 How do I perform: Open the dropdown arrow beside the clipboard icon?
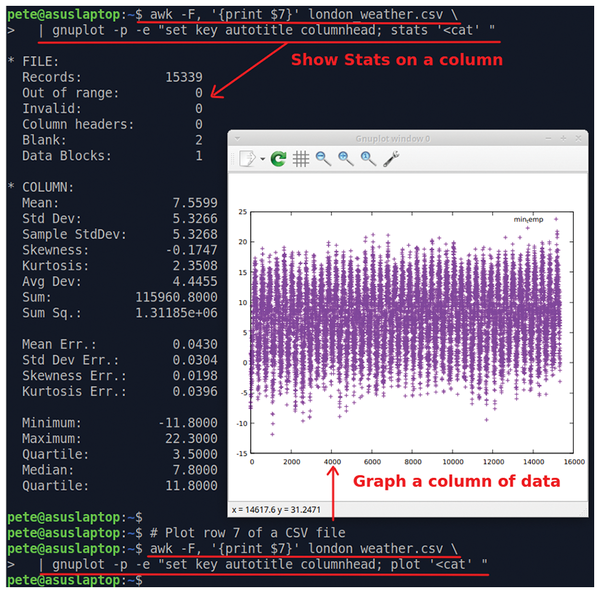pos(262,159)
